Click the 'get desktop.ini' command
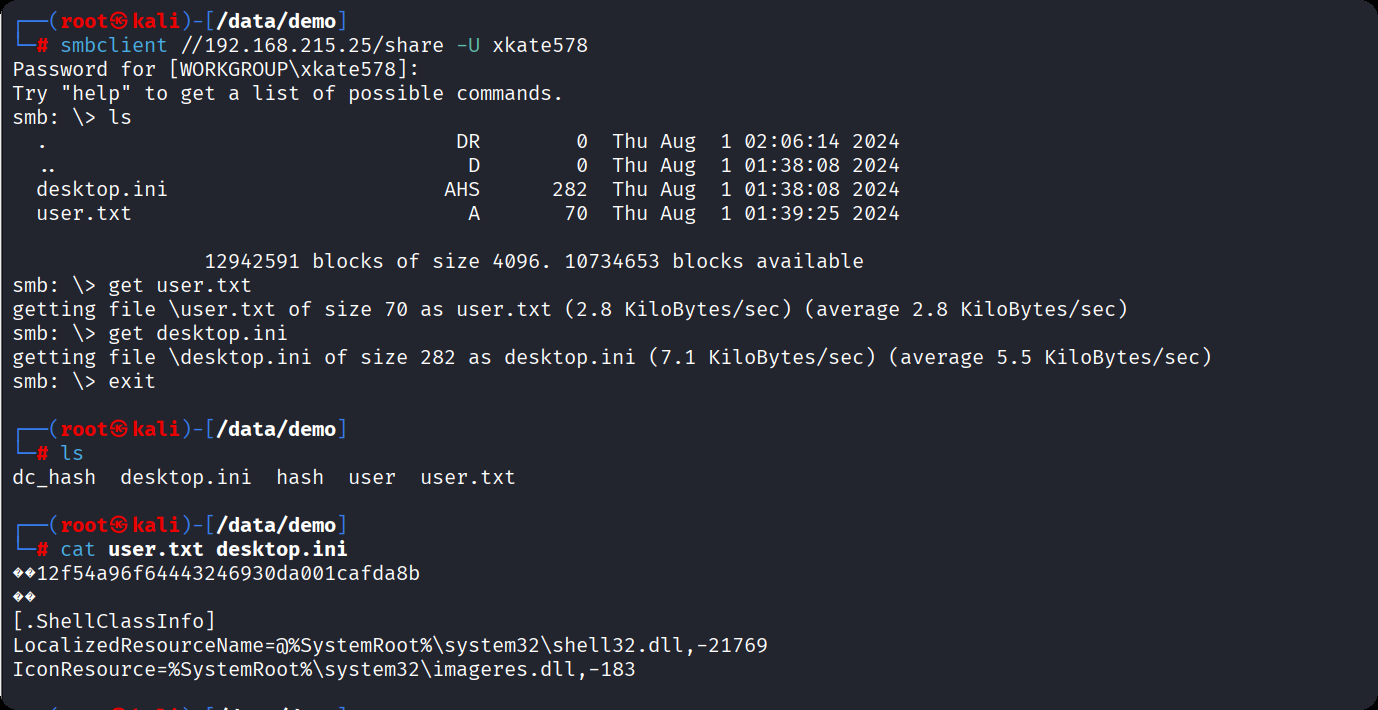This screenshot has width=1378, height=710. point(198,333)
